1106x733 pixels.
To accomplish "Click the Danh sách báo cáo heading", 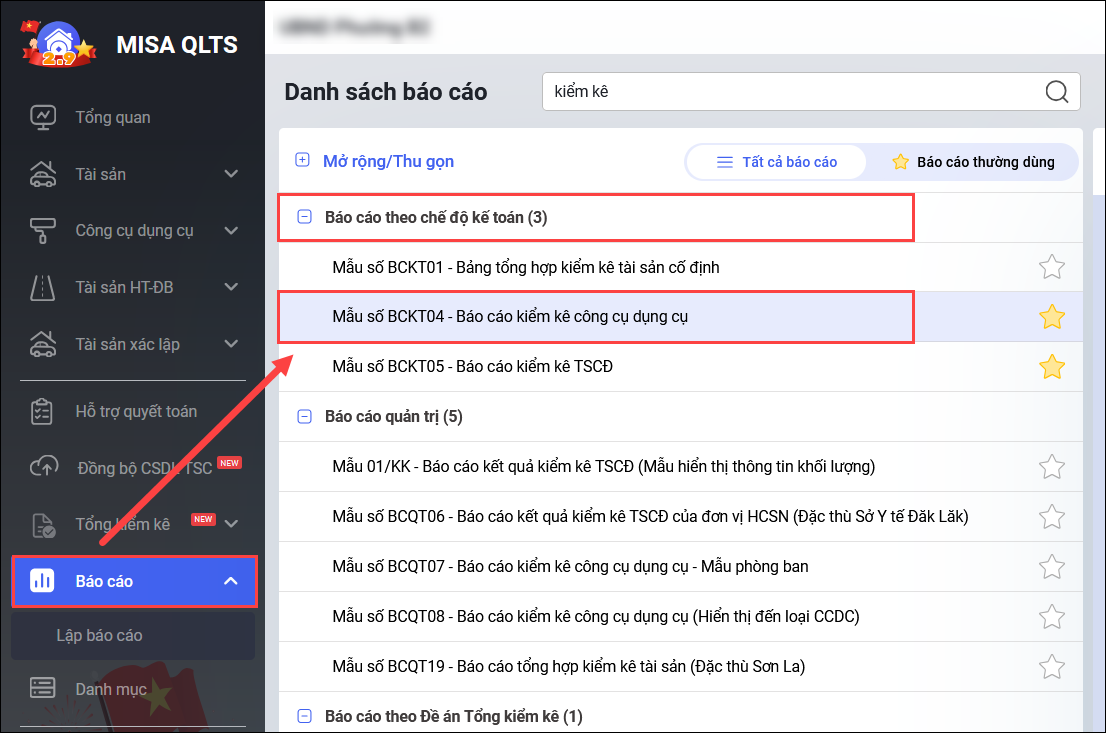I will (x=386, y=92).
